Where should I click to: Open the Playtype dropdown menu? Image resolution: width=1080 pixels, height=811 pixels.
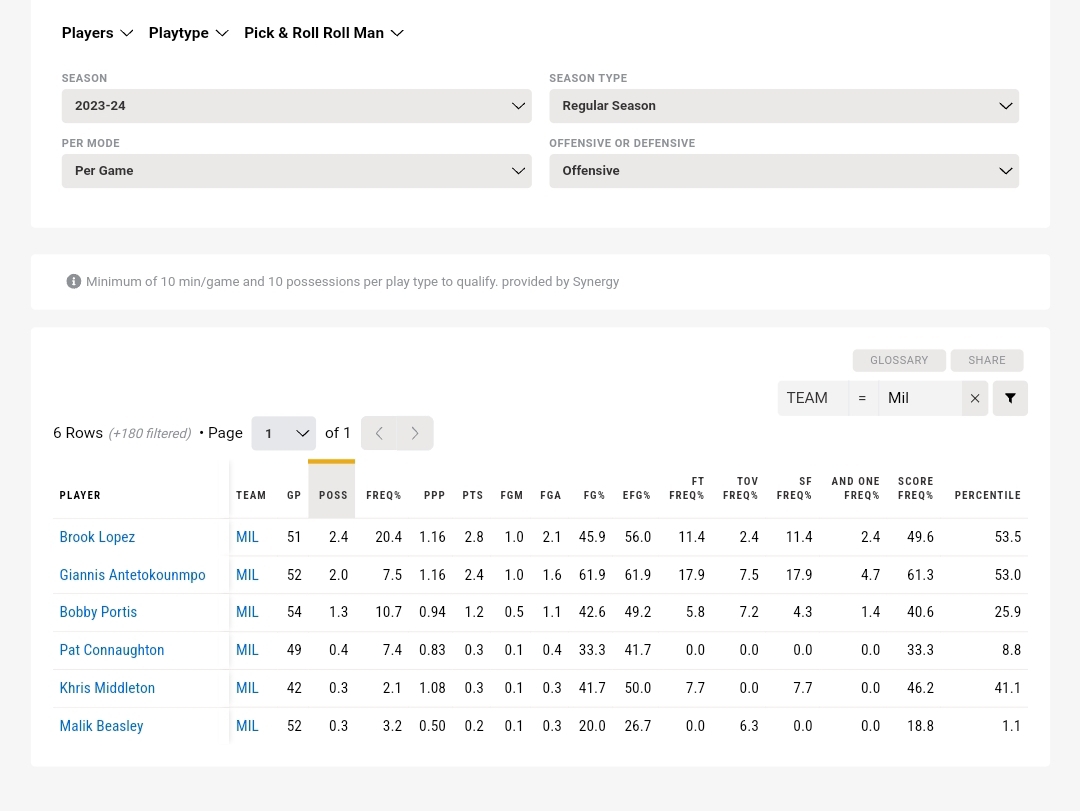pyautogui.click(x=189, y=33)
